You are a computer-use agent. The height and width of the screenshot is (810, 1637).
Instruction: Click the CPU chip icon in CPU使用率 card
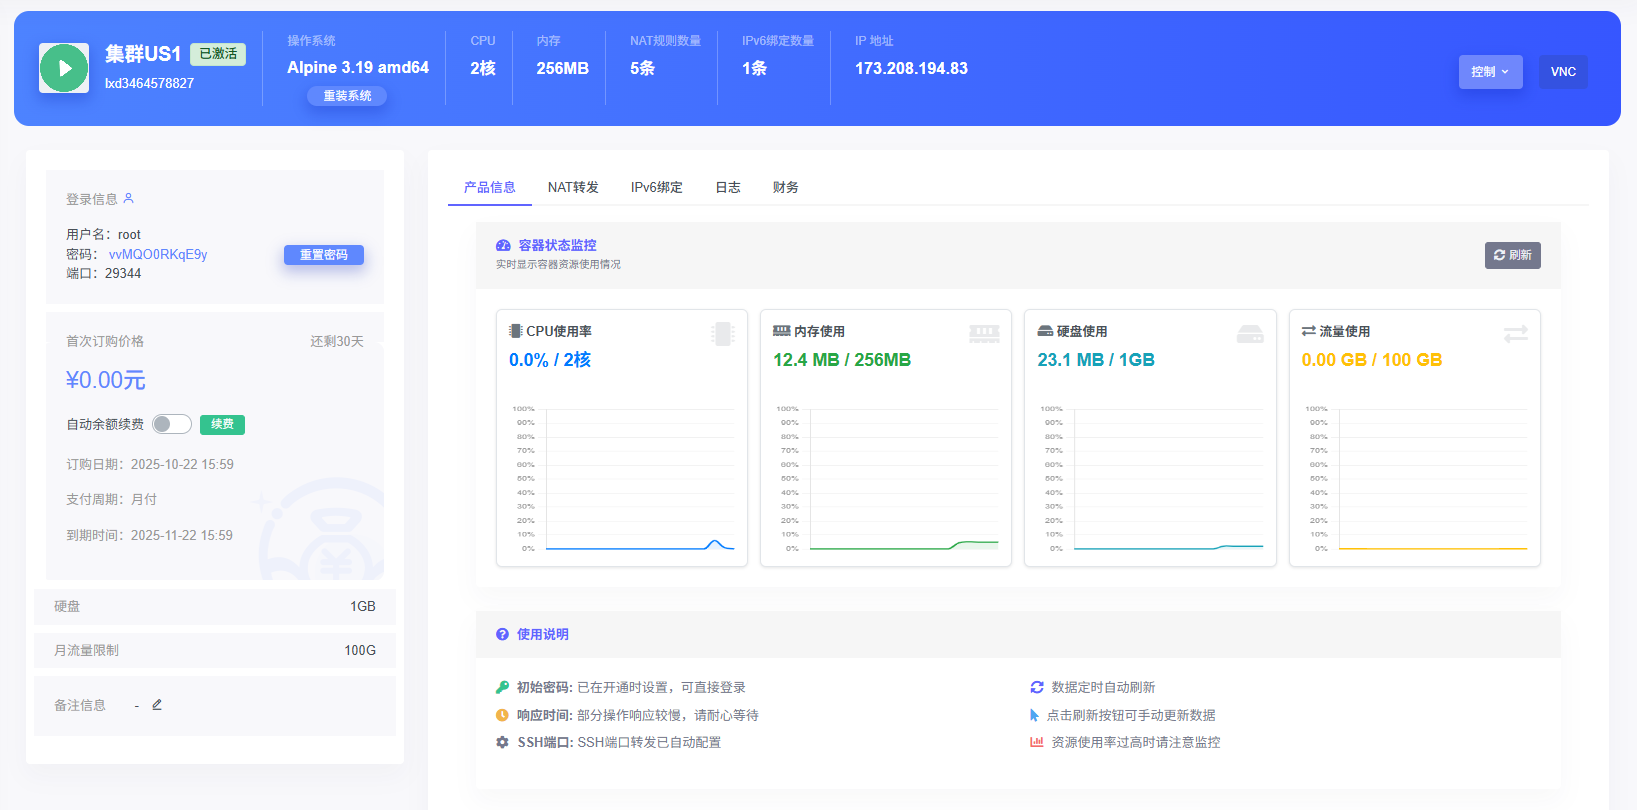[x=722, y=334]
